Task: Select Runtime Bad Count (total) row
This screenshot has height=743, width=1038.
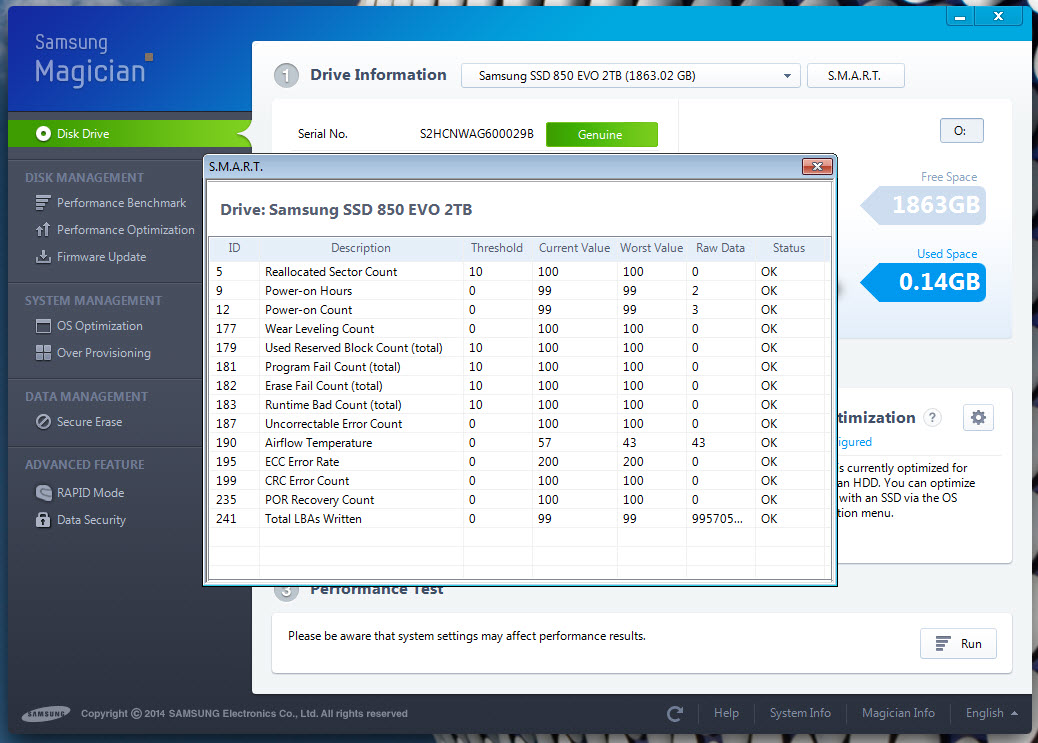Action: pyautogui.click(x=518, y=405)
